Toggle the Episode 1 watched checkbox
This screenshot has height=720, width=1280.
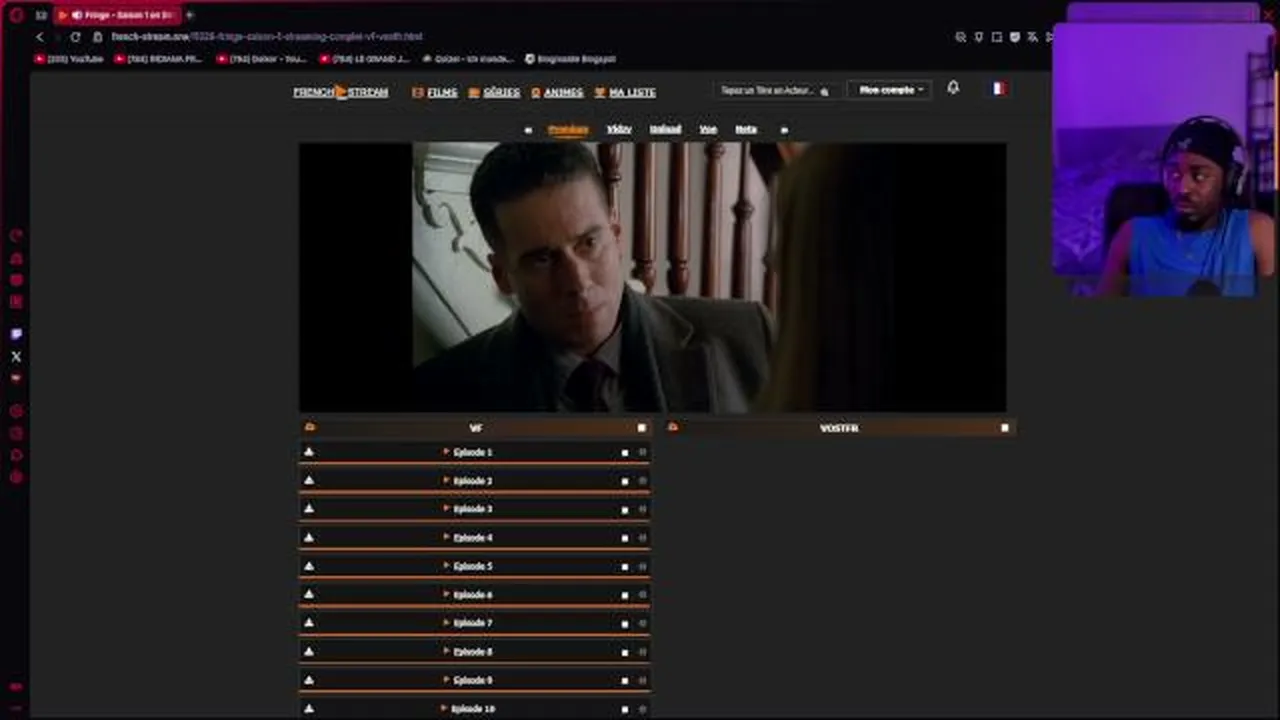click(x=625, y=453)
